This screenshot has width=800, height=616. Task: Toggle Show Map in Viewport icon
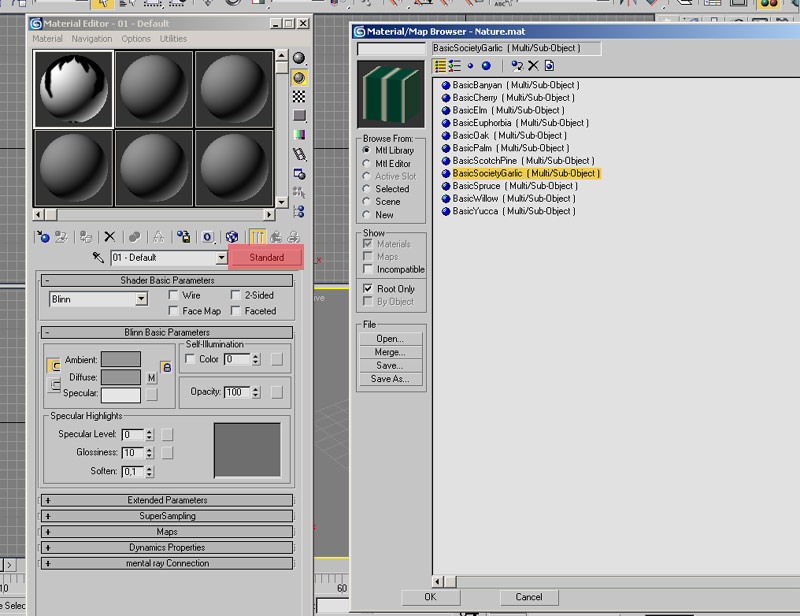(x=232, y=237)
